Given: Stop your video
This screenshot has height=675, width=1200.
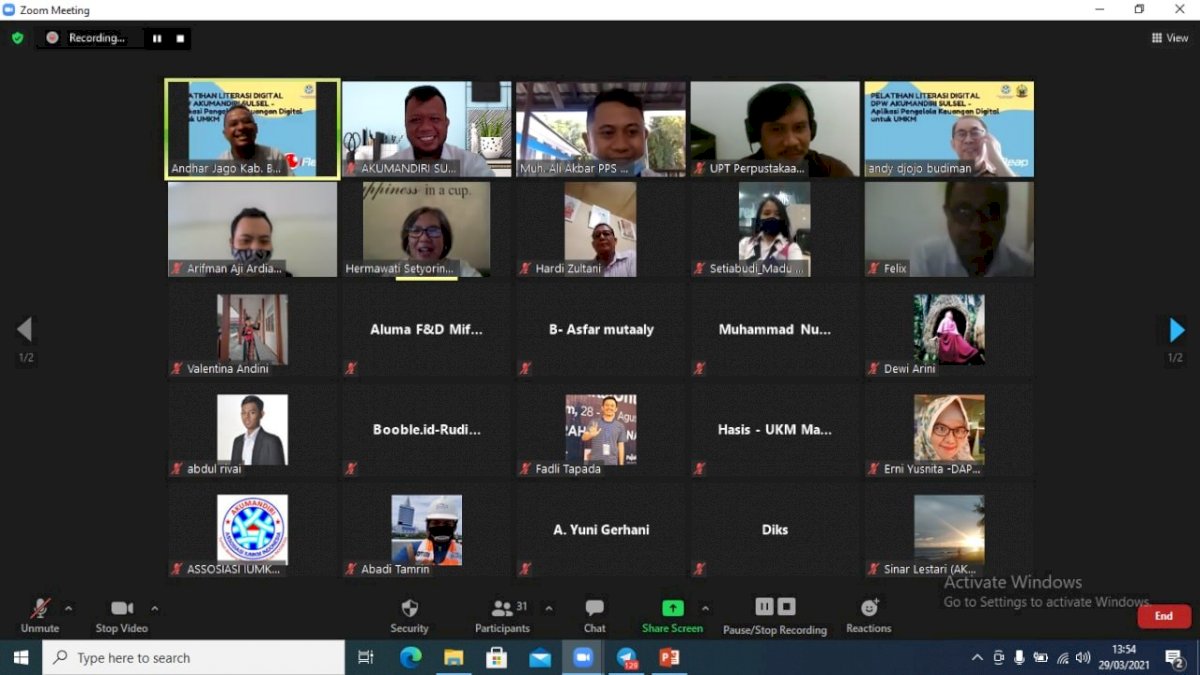Looking at the screenshot, I should 121,615.
